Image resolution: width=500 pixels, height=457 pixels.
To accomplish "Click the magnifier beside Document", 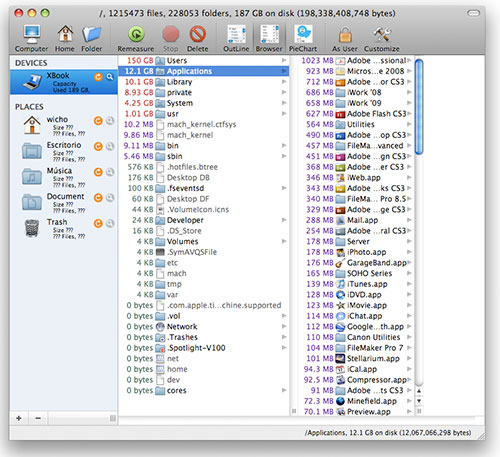I will (x=110, y=198).
